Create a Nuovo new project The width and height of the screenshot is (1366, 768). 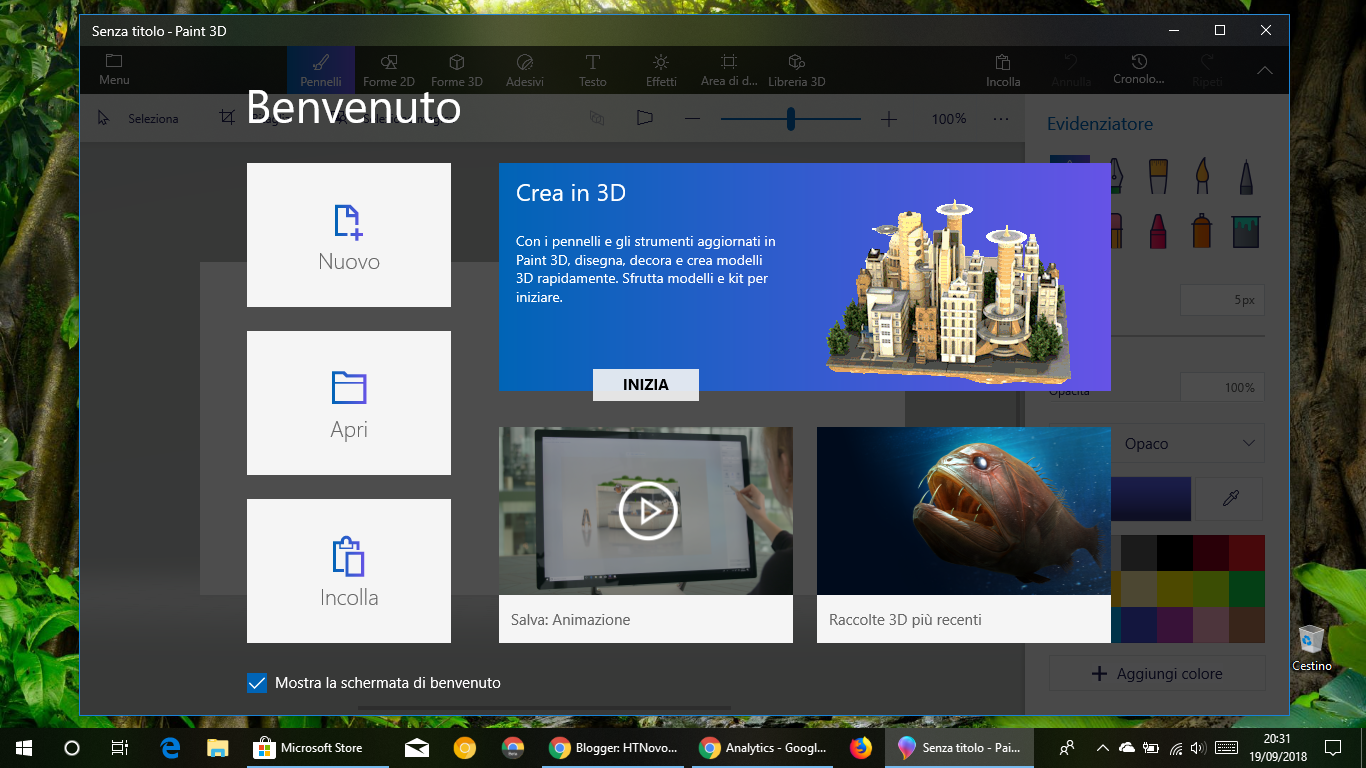(x=349, y=235)
